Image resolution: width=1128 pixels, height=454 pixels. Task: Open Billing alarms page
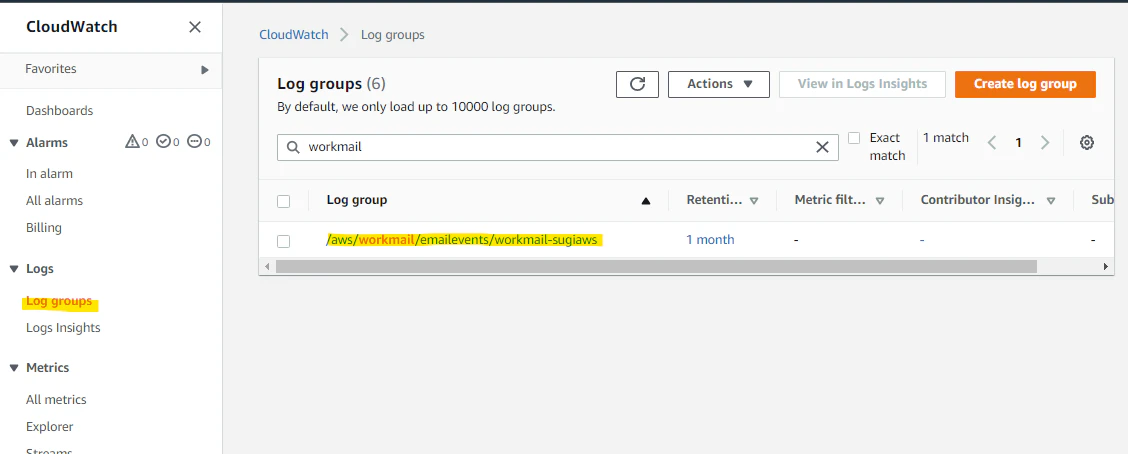44,227
